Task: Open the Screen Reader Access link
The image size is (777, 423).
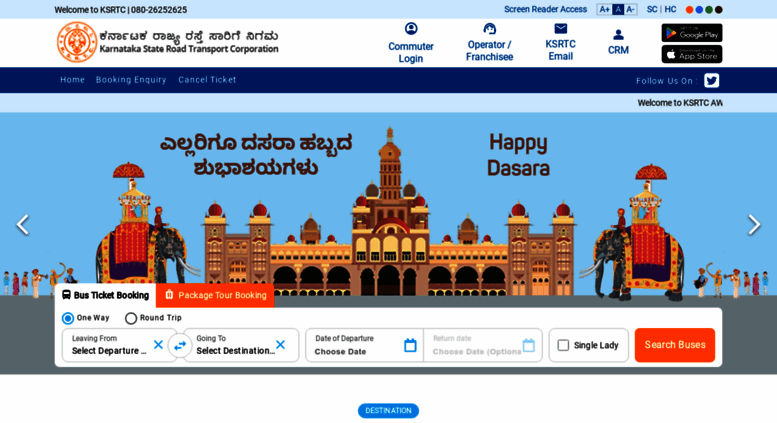Action: click(x=545, y=9)
